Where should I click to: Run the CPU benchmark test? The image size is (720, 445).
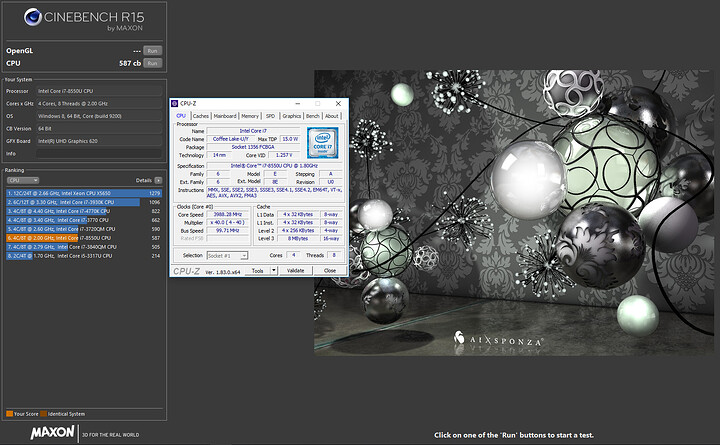(152, 63)
